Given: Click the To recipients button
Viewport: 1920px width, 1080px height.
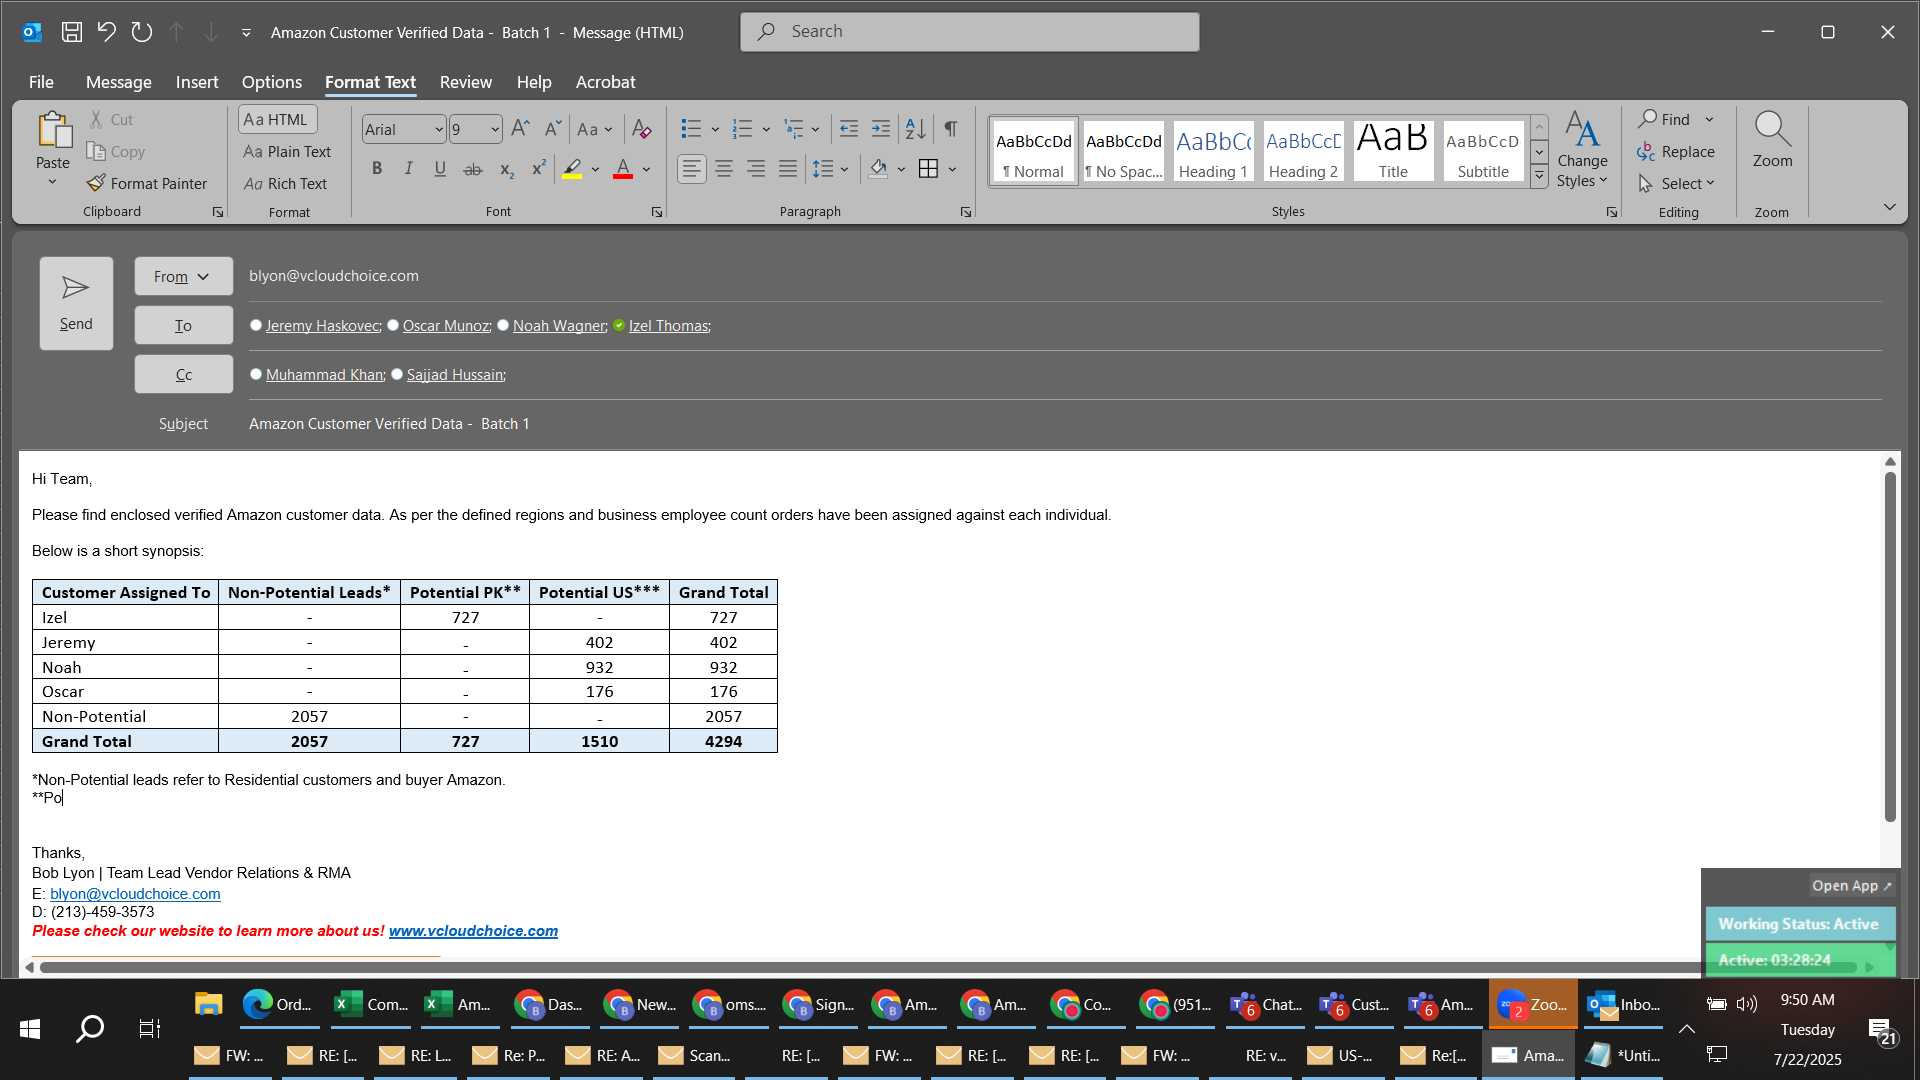Looking at the screenshot, I should 184,325.
